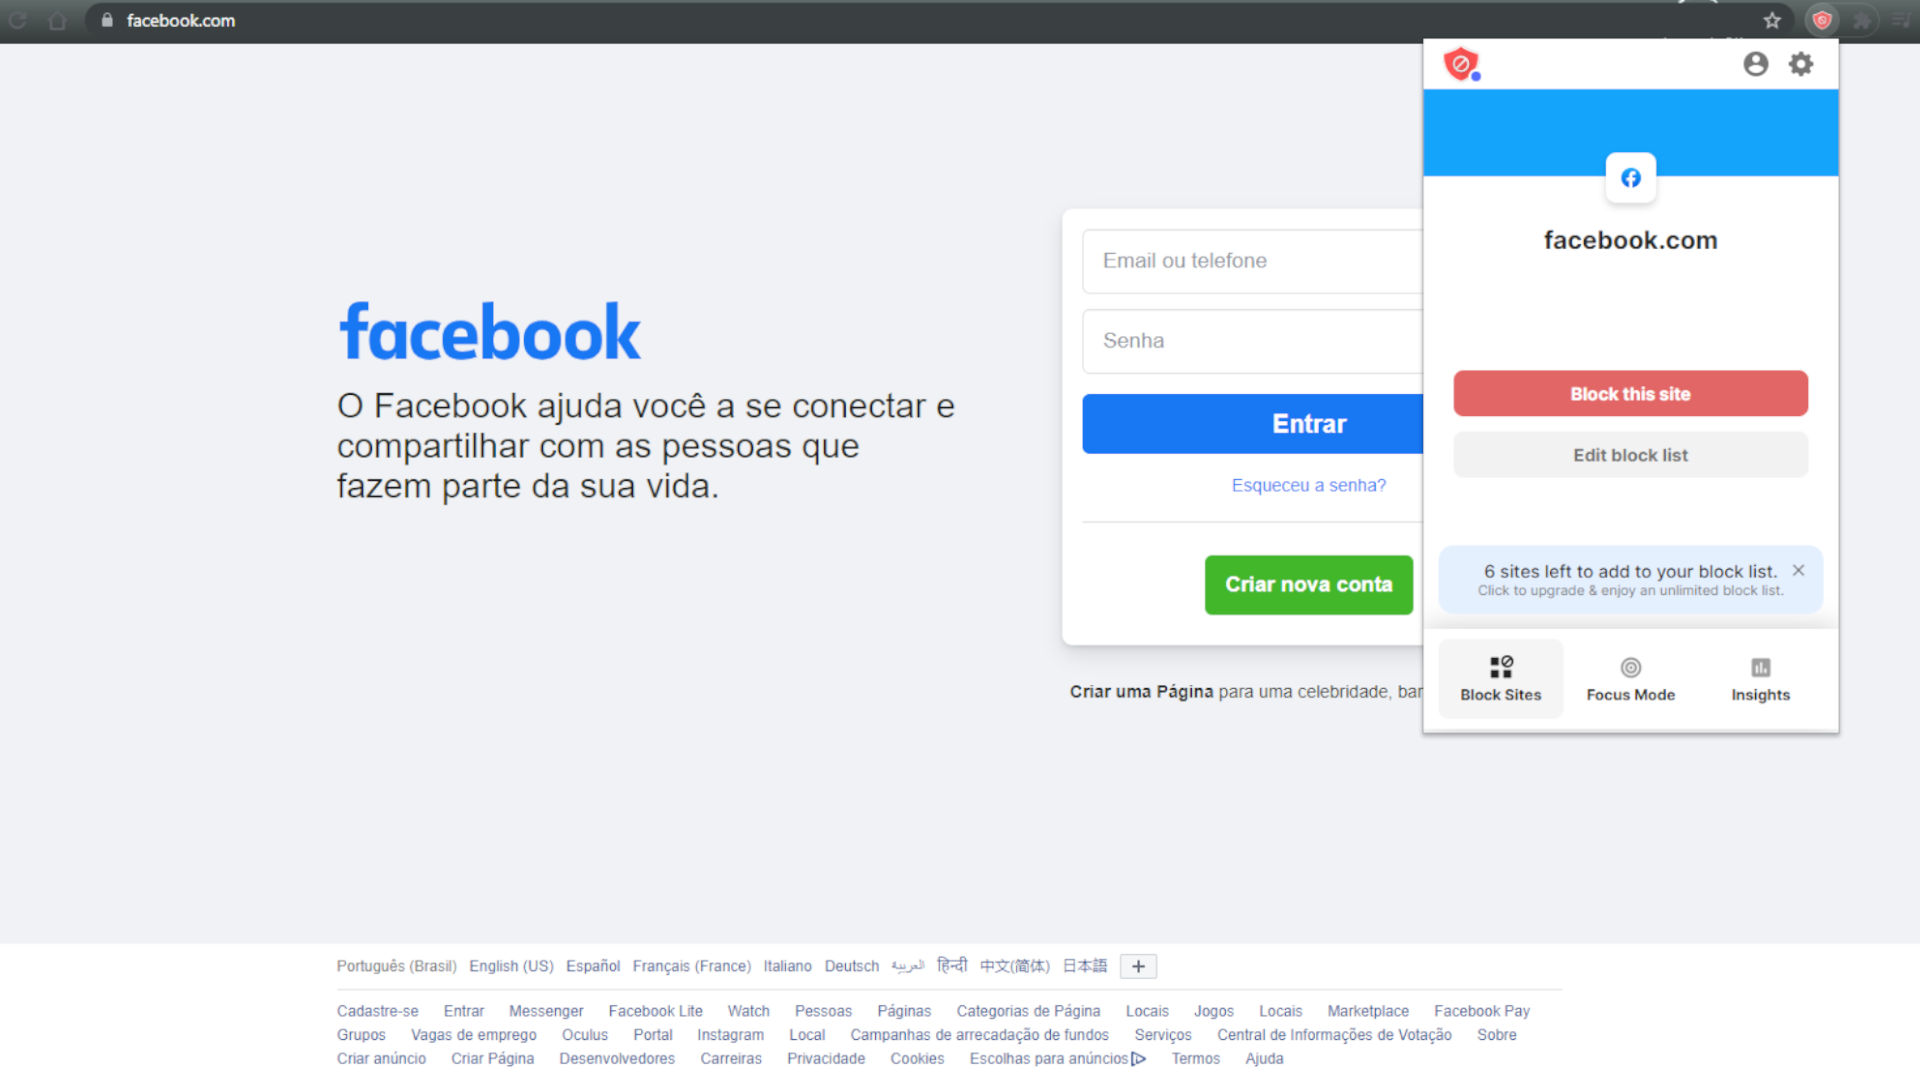Click Edit block list button

tap(1630, 455)
